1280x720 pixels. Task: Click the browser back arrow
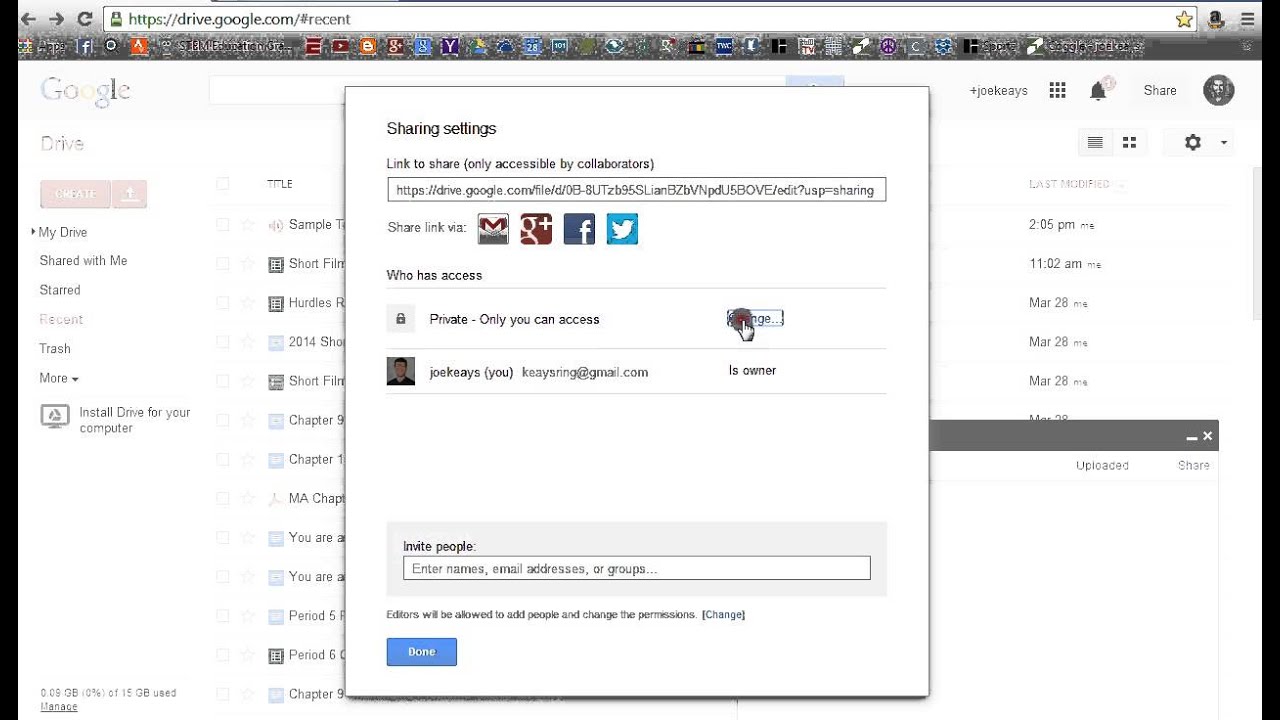(x=28, y=19)
